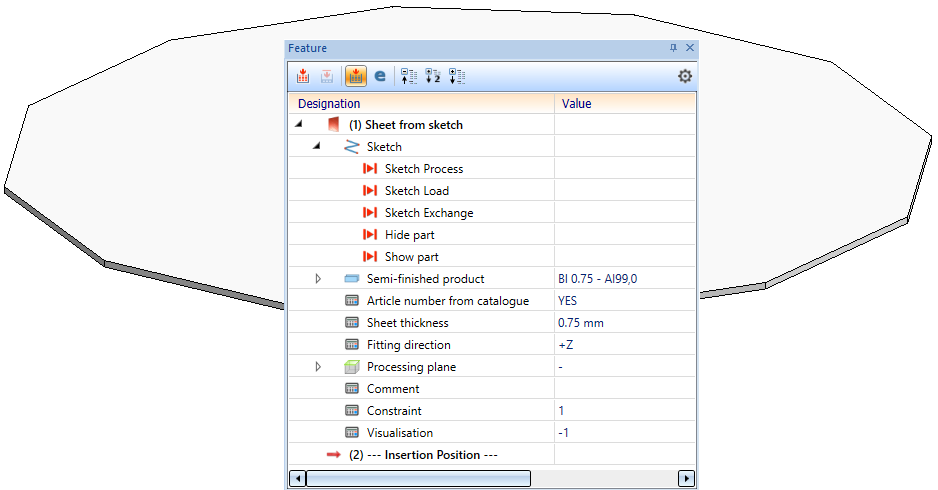Collapse the Sheet from sketch node
Image resolution: width=938 pixels, height=490 pixels.
(299, 125)
